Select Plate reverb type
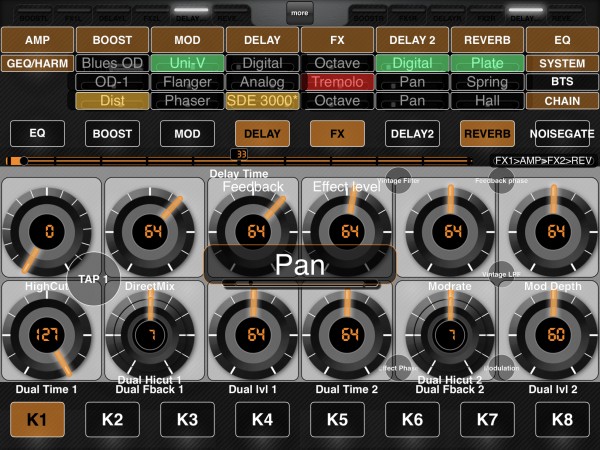Screen dimensions: 600x450 (487, 63)
